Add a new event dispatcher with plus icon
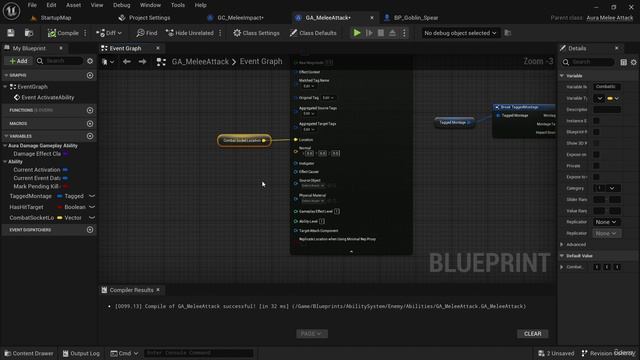Viewport: 640px width, 360px height. (x=90, y=230)
